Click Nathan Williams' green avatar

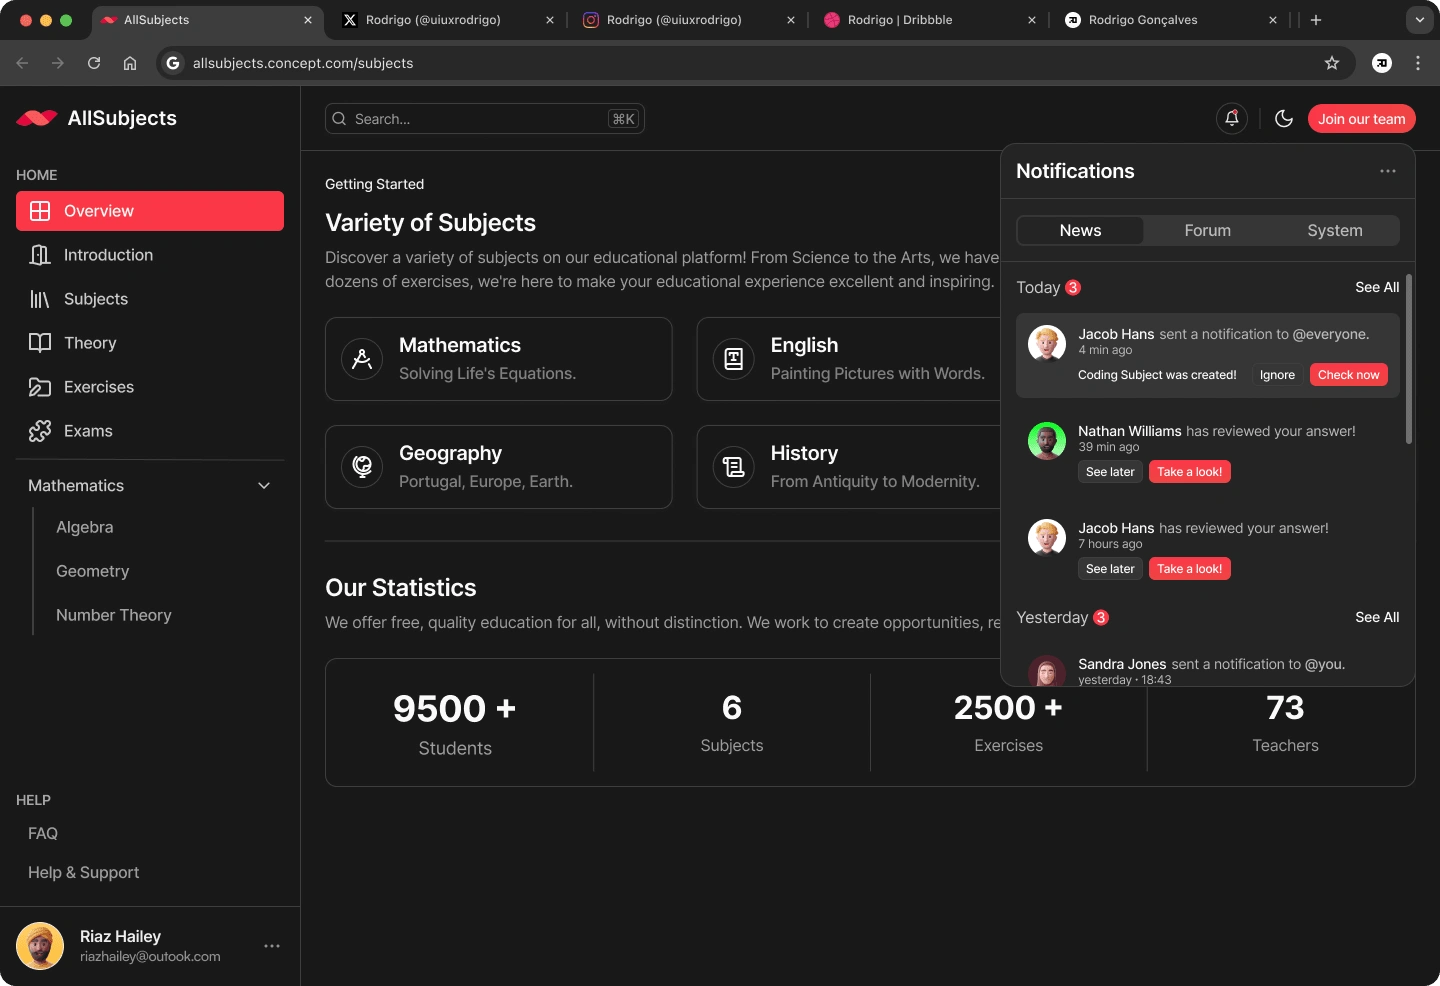click(1047, 440)
